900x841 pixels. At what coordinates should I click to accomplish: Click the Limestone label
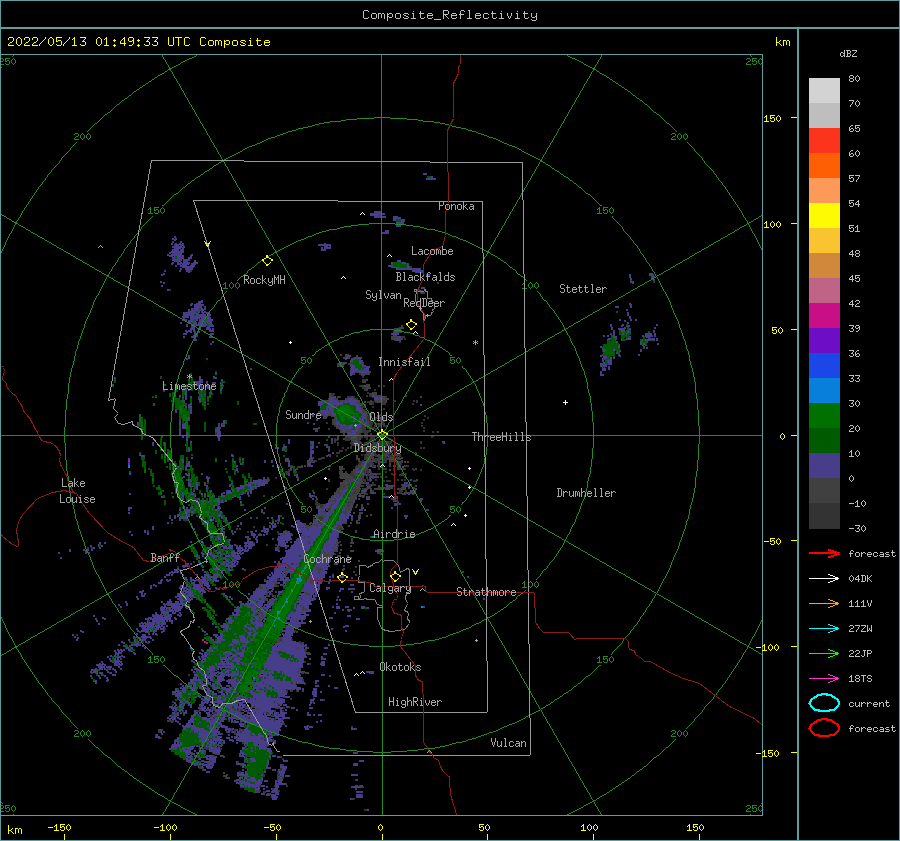(x=189, y=386)
